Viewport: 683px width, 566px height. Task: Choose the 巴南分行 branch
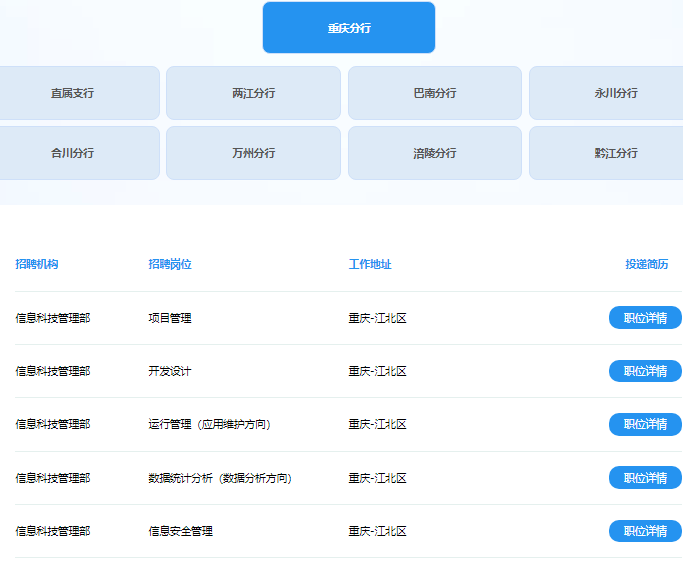tap(434, 93)
